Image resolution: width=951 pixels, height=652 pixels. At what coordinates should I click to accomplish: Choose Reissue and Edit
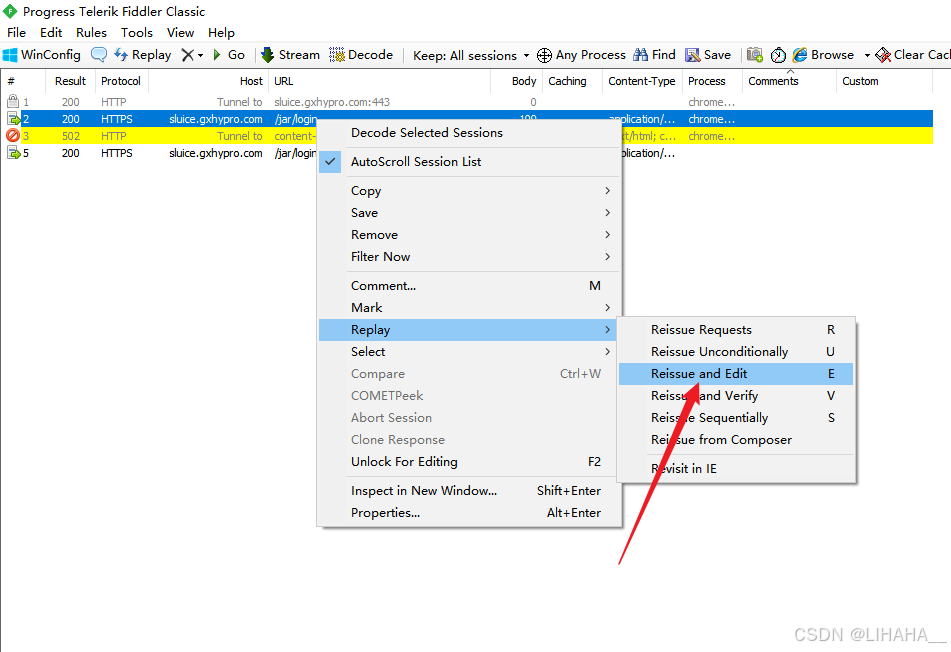(x=736, y=374)
